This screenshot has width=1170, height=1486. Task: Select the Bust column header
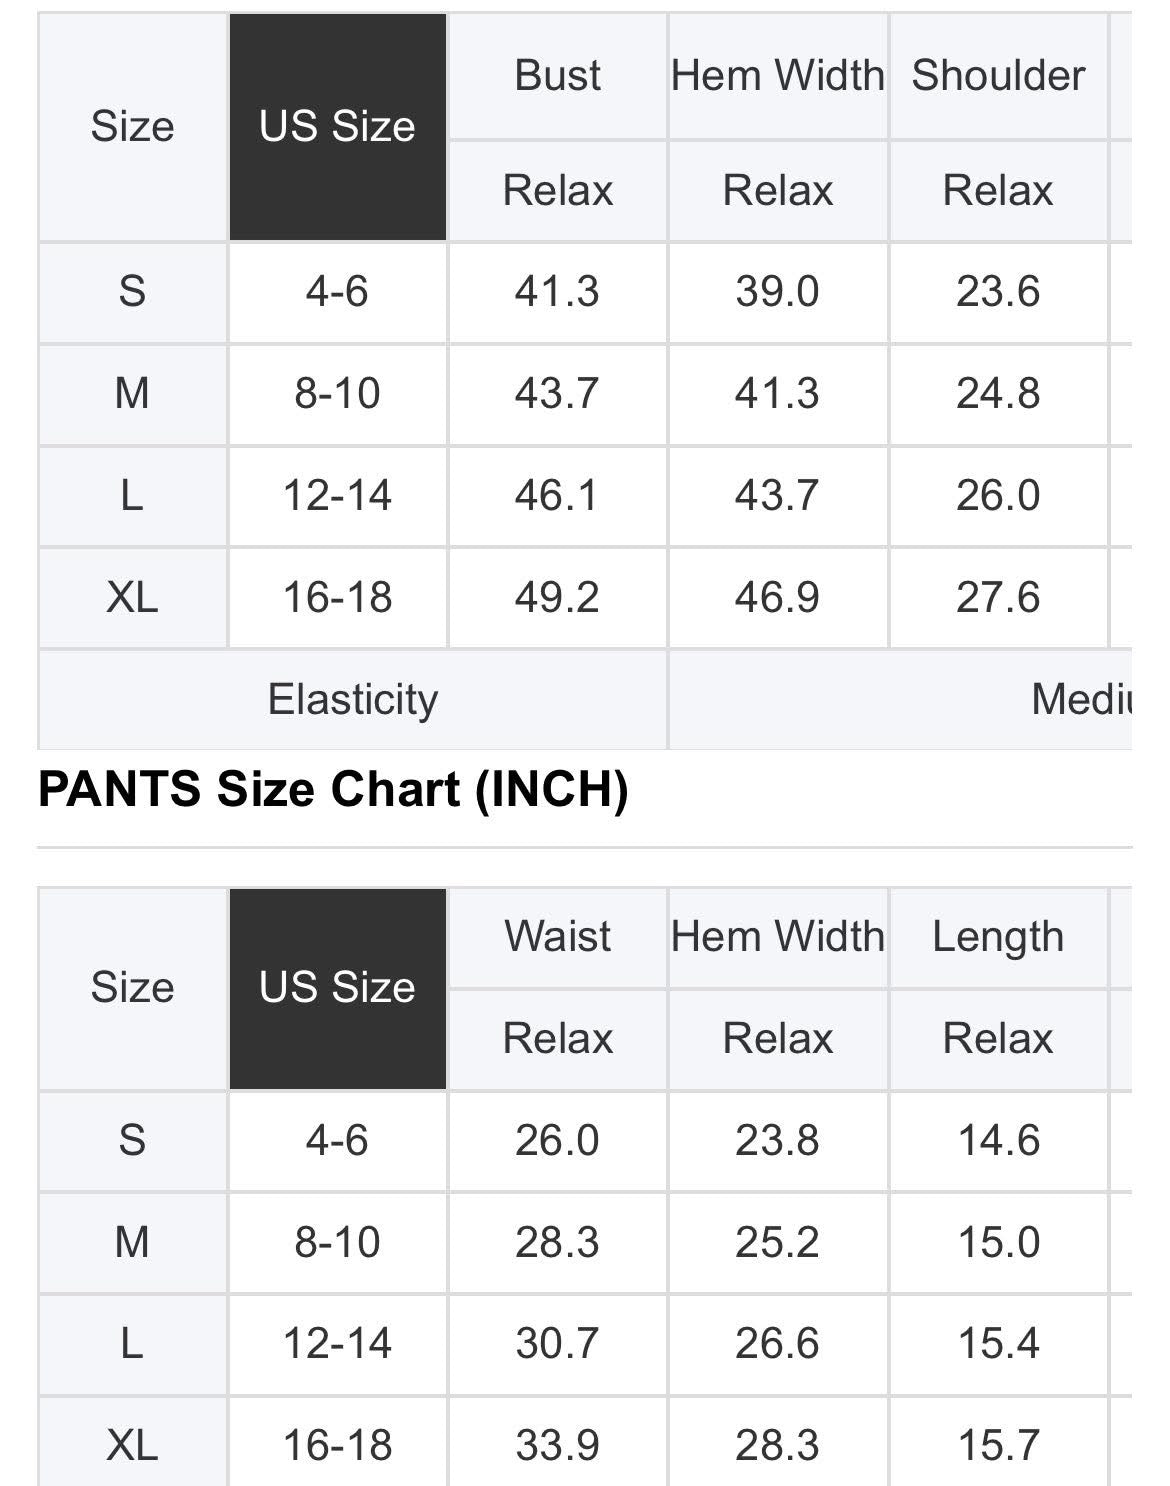pyautogui.click(x=557, y=76)
